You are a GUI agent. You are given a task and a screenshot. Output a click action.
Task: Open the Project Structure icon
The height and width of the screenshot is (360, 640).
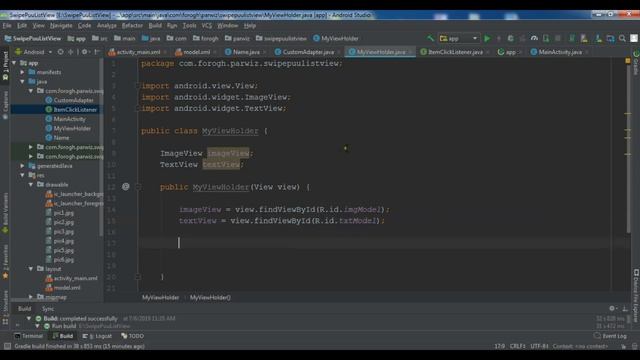coord(610,38)
